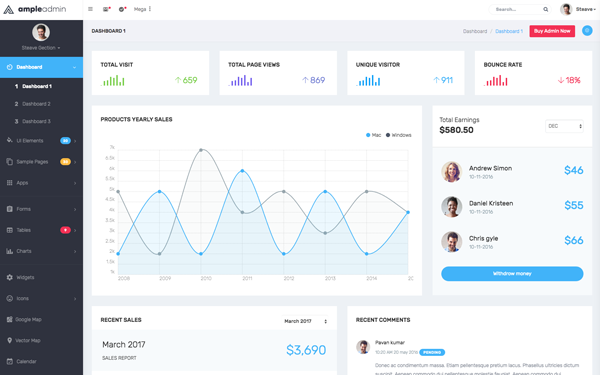Click the red badge on Tables
This screenshot has height=375, width=600.
tap(65, 230)
